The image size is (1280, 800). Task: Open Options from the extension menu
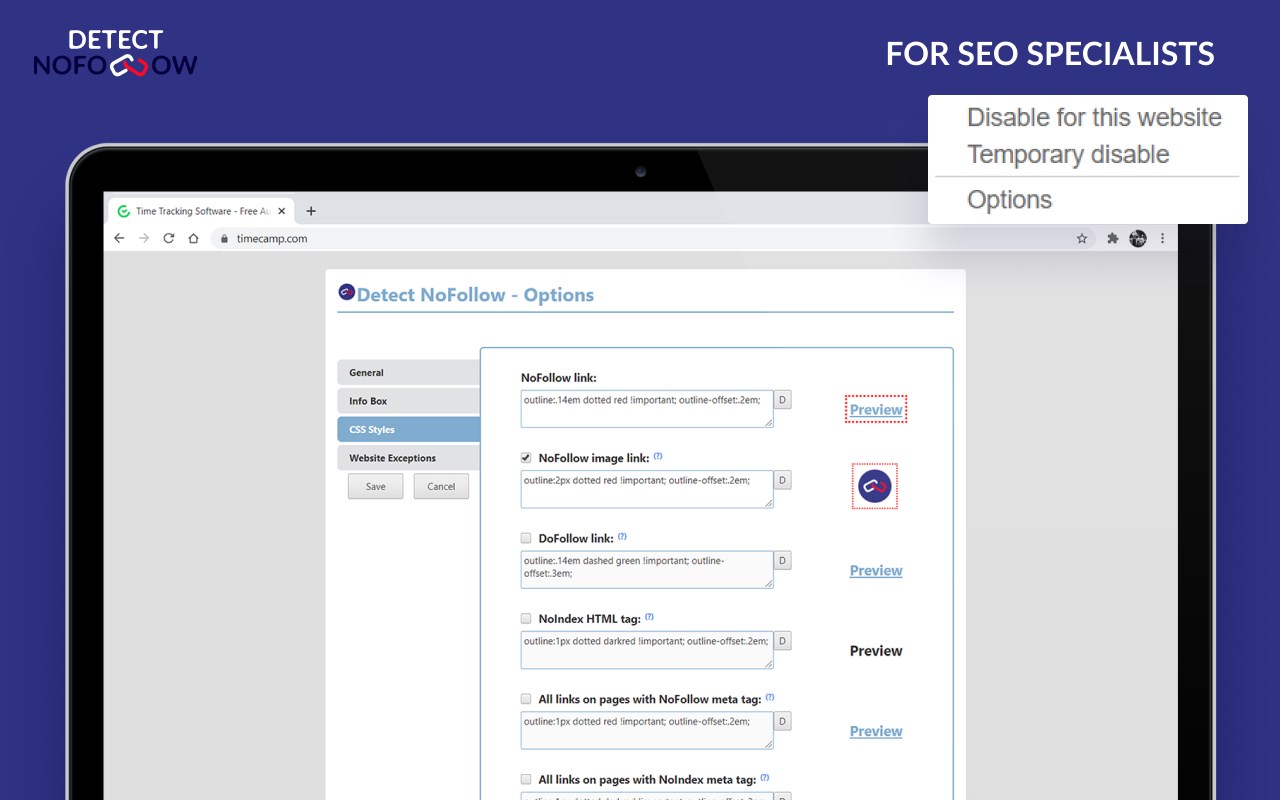(1009, 200)
